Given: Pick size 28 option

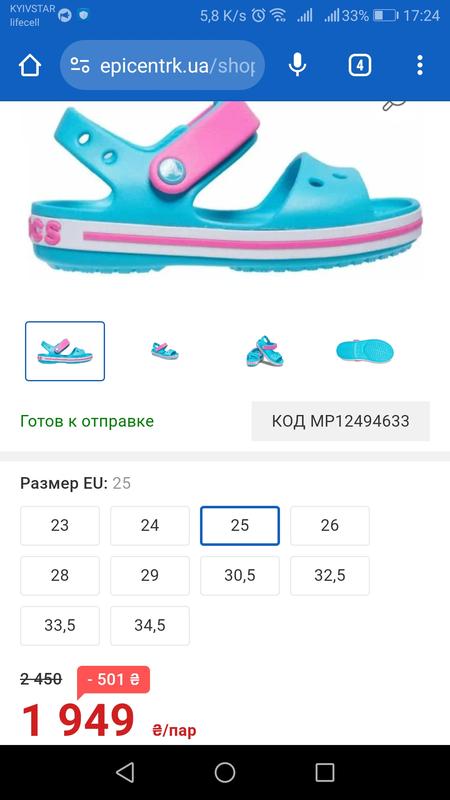Looking at the screenshot, I should (x=60, y=576).
